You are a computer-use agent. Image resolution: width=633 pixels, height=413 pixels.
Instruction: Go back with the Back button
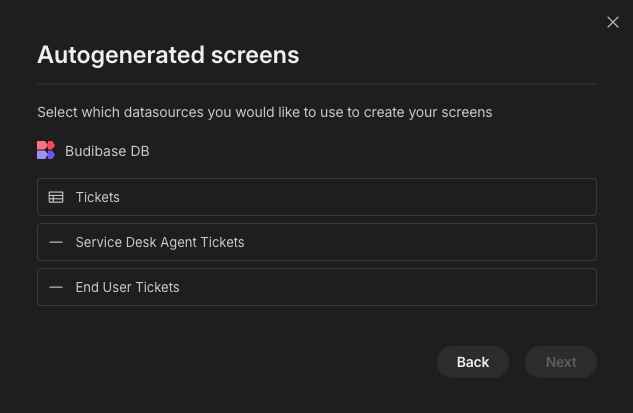[473, 362]
